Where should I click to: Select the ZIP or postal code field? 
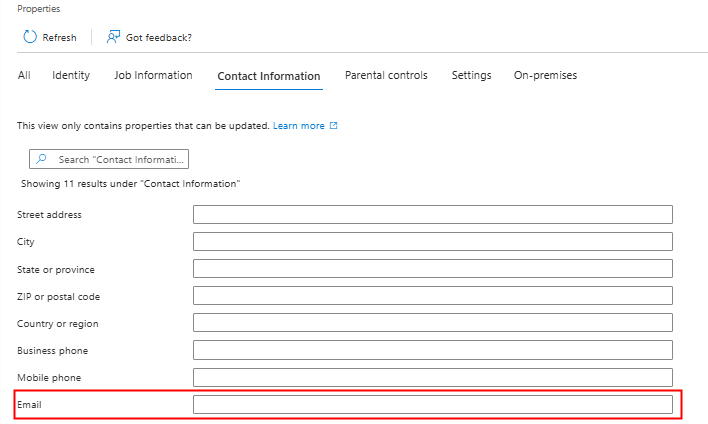432,296
